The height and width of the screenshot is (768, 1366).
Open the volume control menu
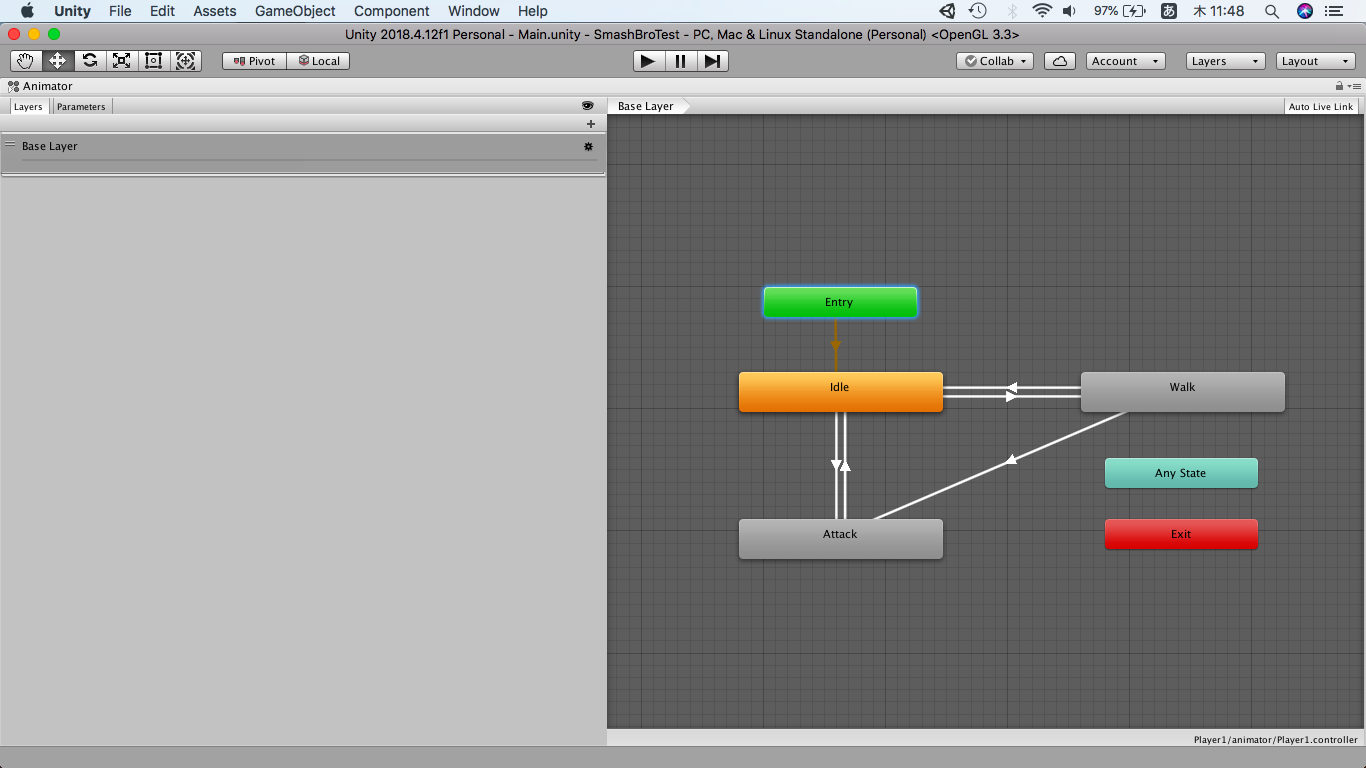click(1070, 11)
